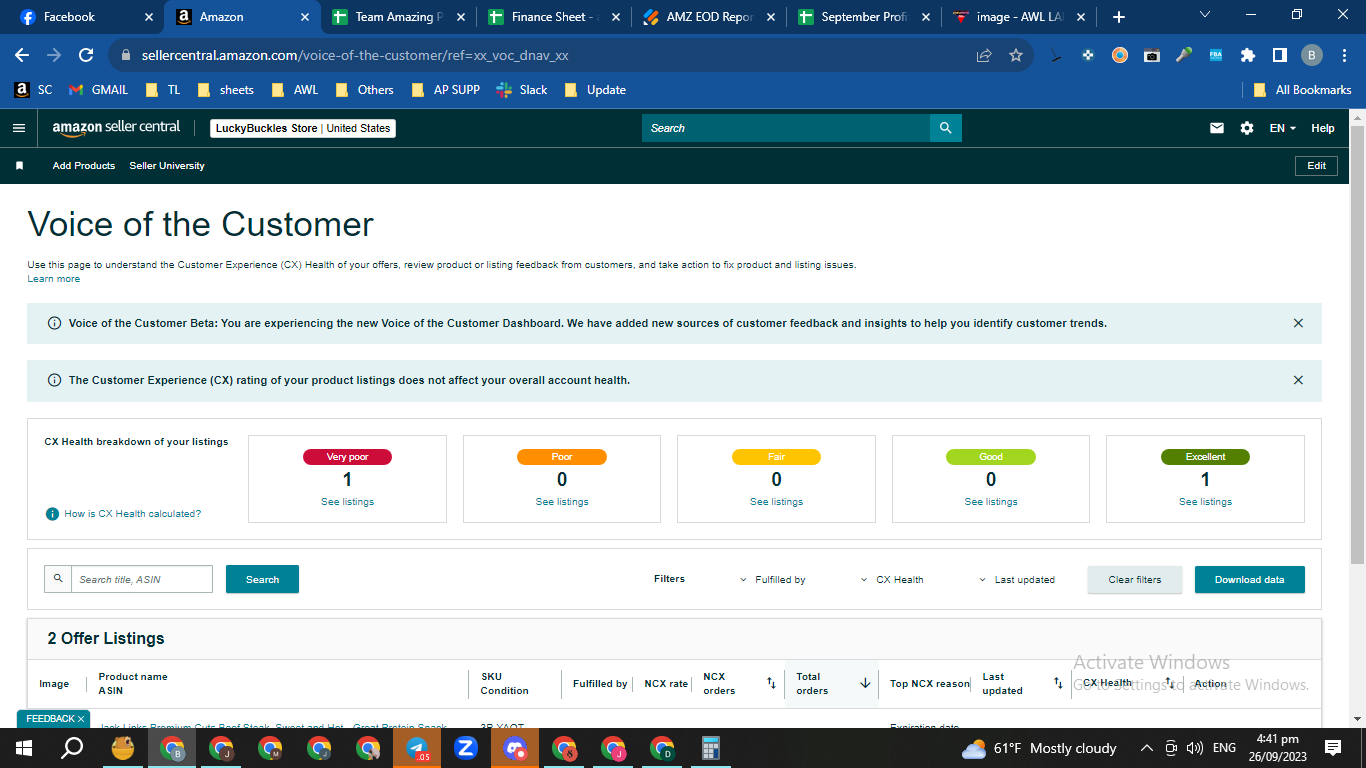Click the teal Search button beside title field
The width and height of the screenshot is (1366, 768).
pos(262,579)
